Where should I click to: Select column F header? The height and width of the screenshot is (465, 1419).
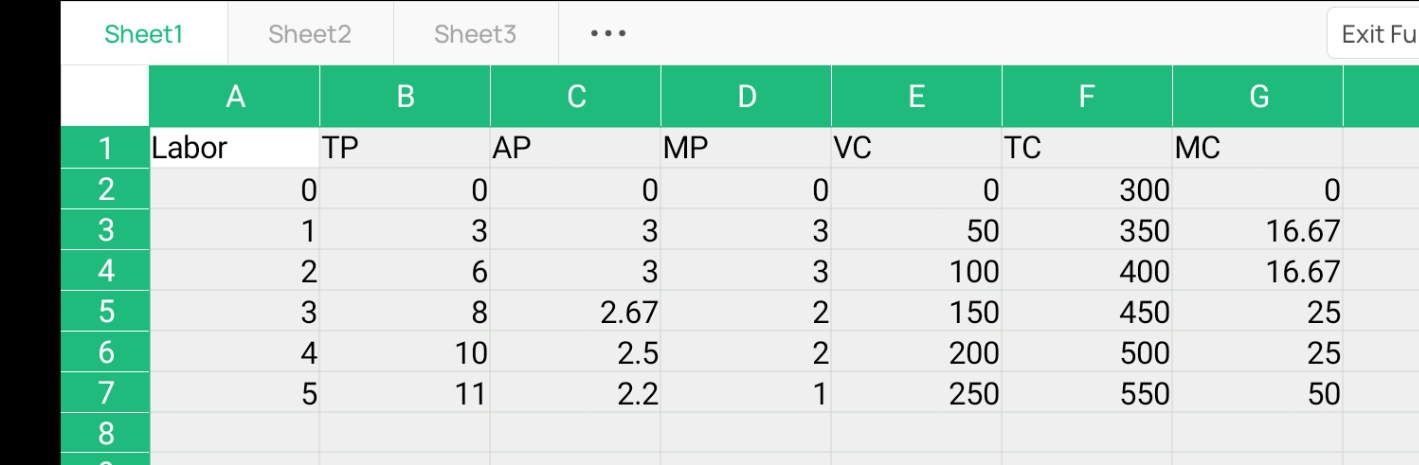pyautogui.click(x=1087, y=97)
